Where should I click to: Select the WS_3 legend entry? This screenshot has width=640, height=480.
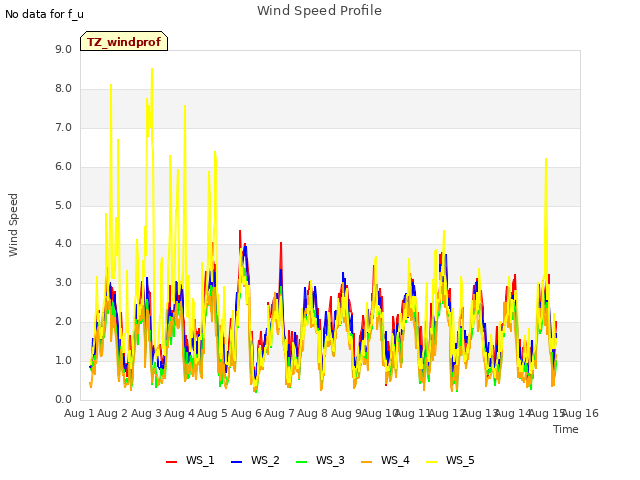[320, 460]
